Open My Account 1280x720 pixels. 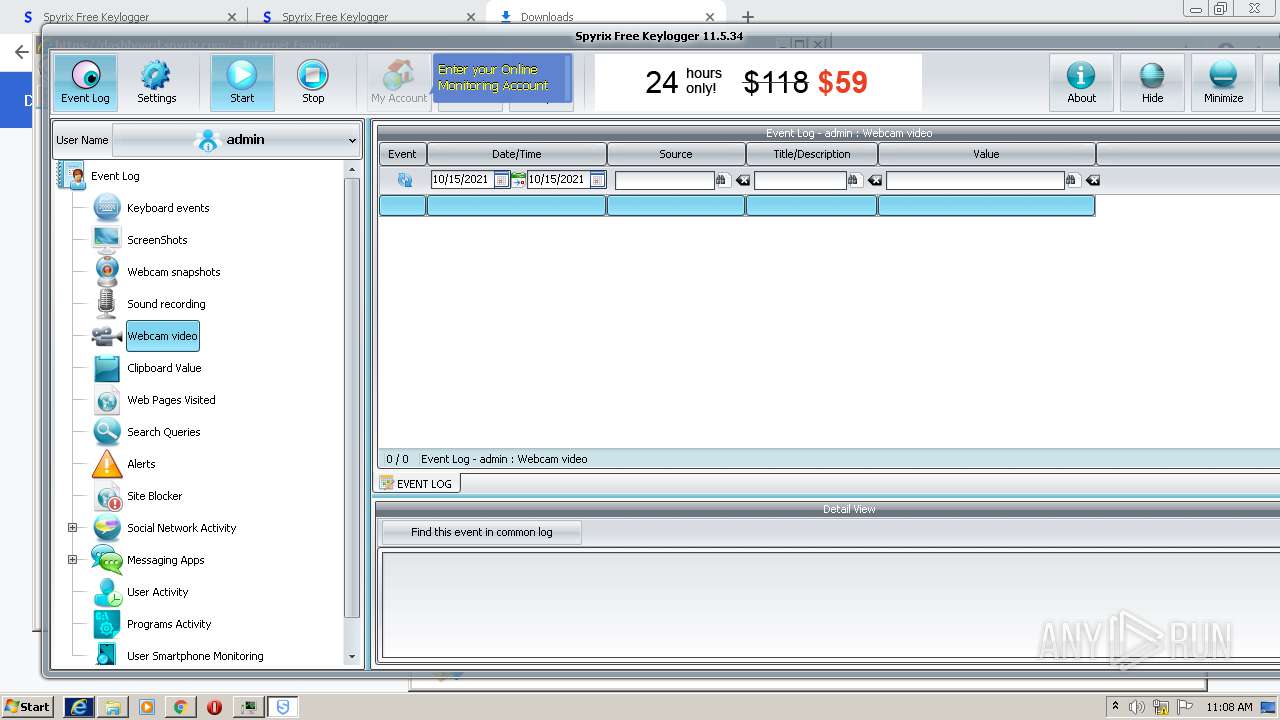pos(399,82)
